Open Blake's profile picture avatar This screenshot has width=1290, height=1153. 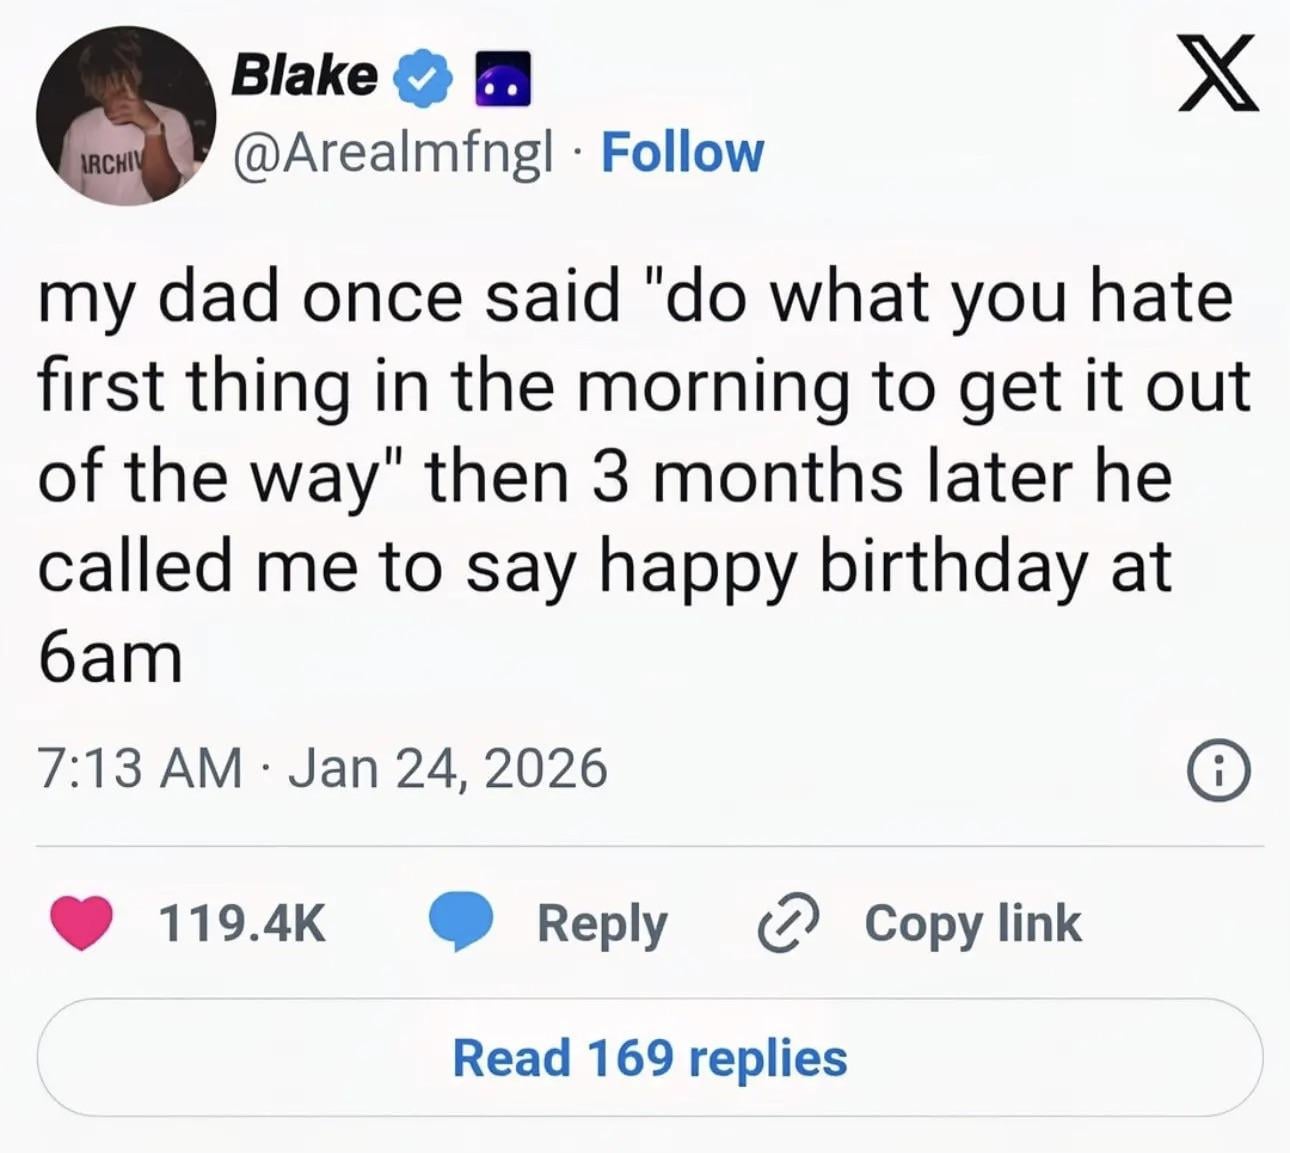click(x=126, y=116)
